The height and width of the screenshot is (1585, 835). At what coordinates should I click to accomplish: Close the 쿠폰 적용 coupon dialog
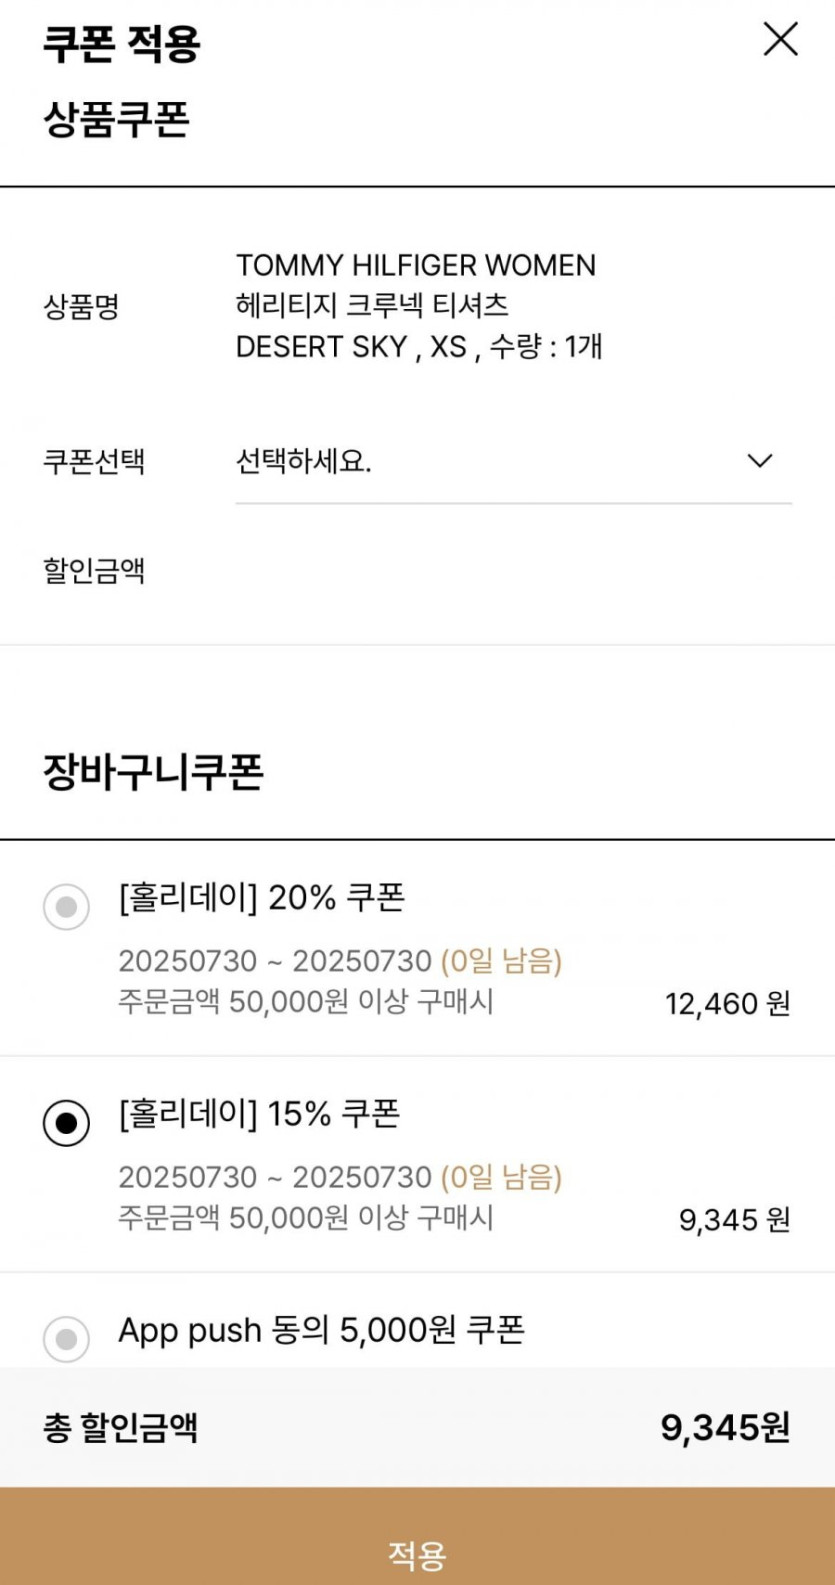point(780,40)
